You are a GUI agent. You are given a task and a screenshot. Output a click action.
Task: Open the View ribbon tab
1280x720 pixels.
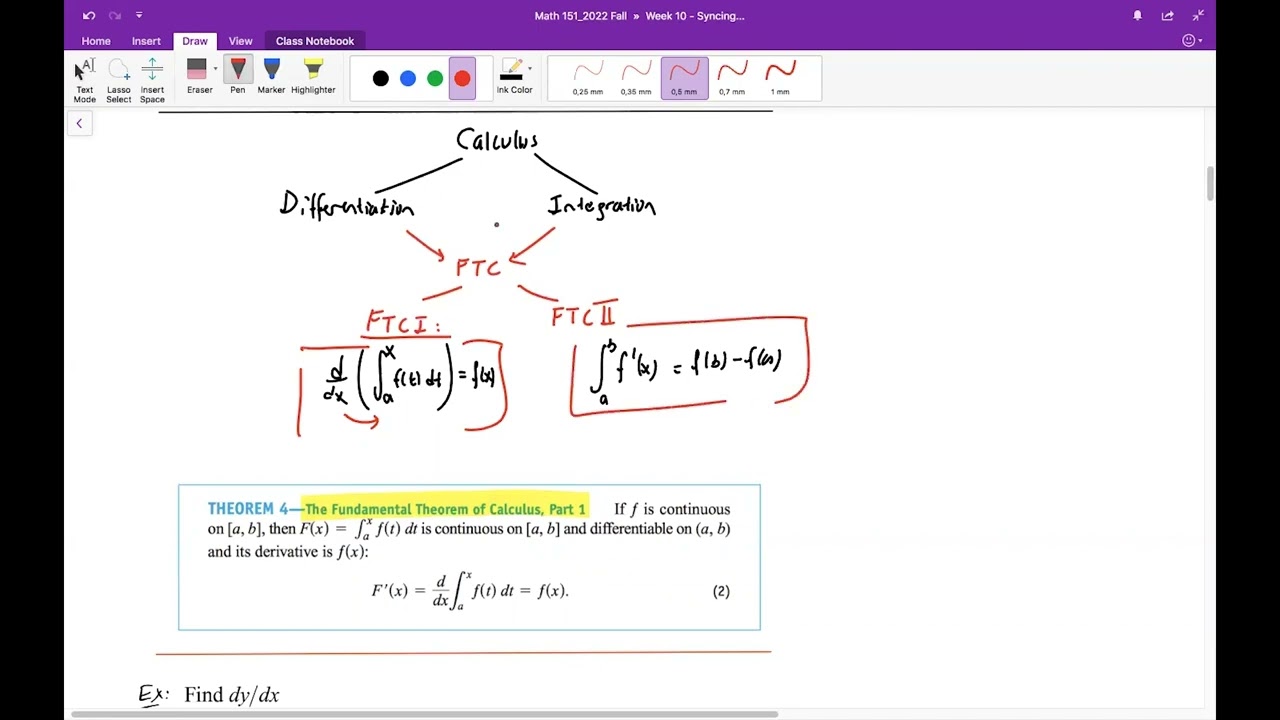pos(240,41)
